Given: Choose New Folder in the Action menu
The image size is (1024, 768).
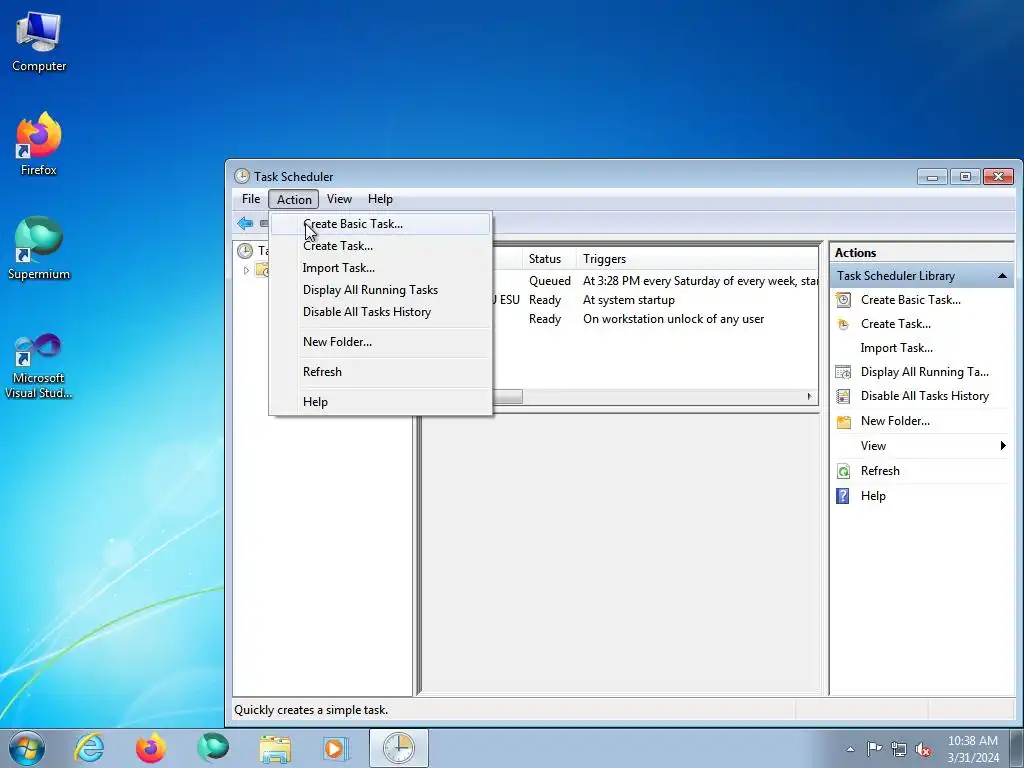Looking at the screenshot, I should [x=380, y=342].
